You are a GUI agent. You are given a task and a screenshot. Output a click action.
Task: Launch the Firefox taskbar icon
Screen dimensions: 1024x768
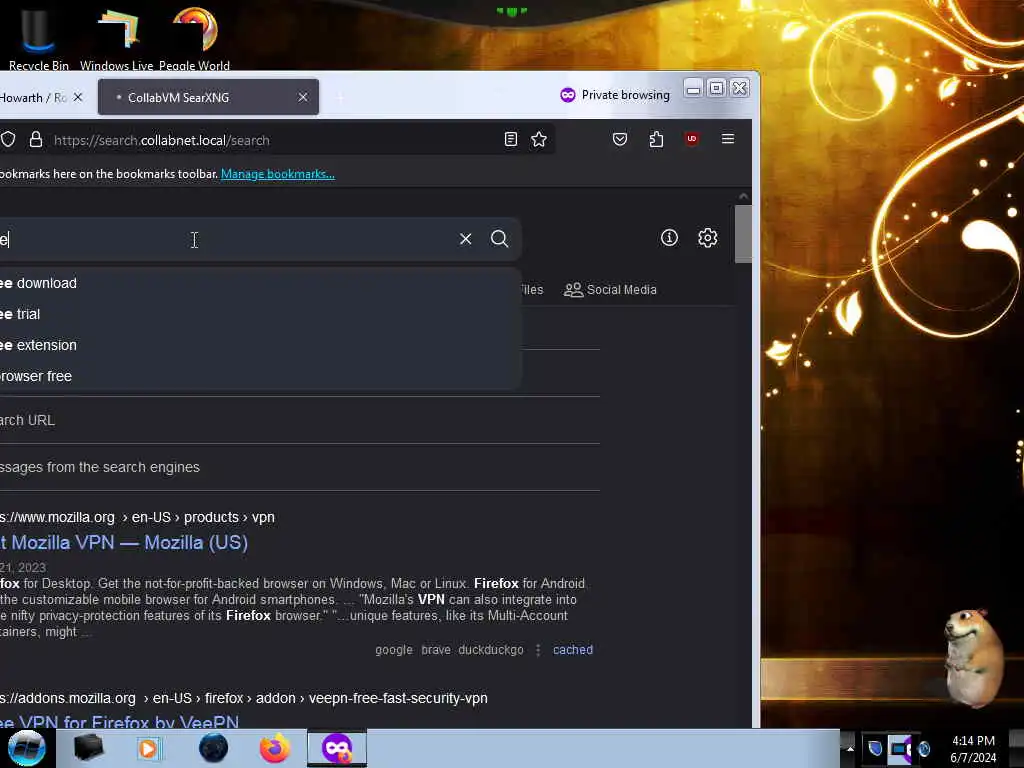coord(274,748)
